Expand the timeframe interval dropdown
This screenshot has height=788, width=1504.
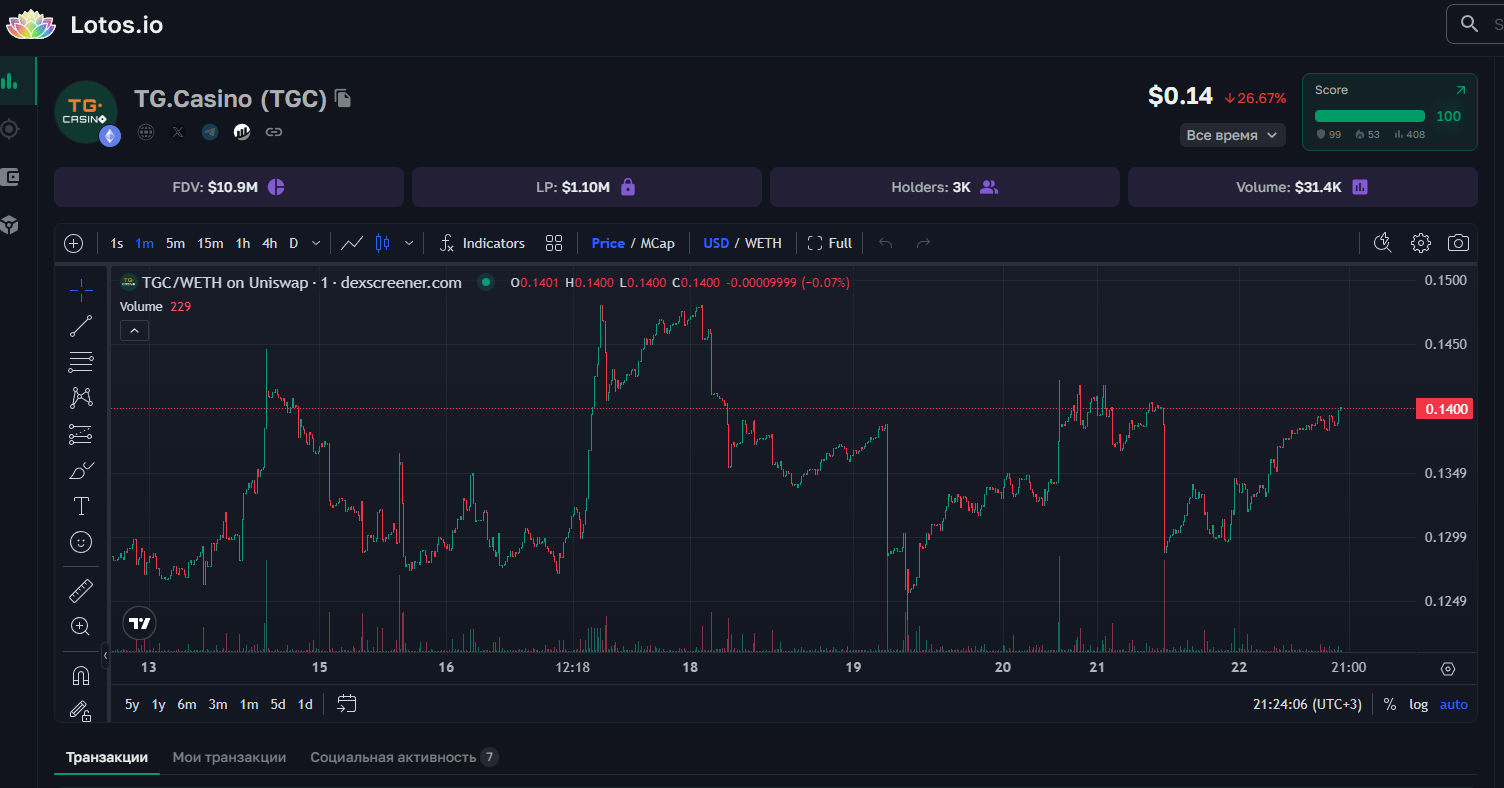pyautogui.click(x=316, y=243)
